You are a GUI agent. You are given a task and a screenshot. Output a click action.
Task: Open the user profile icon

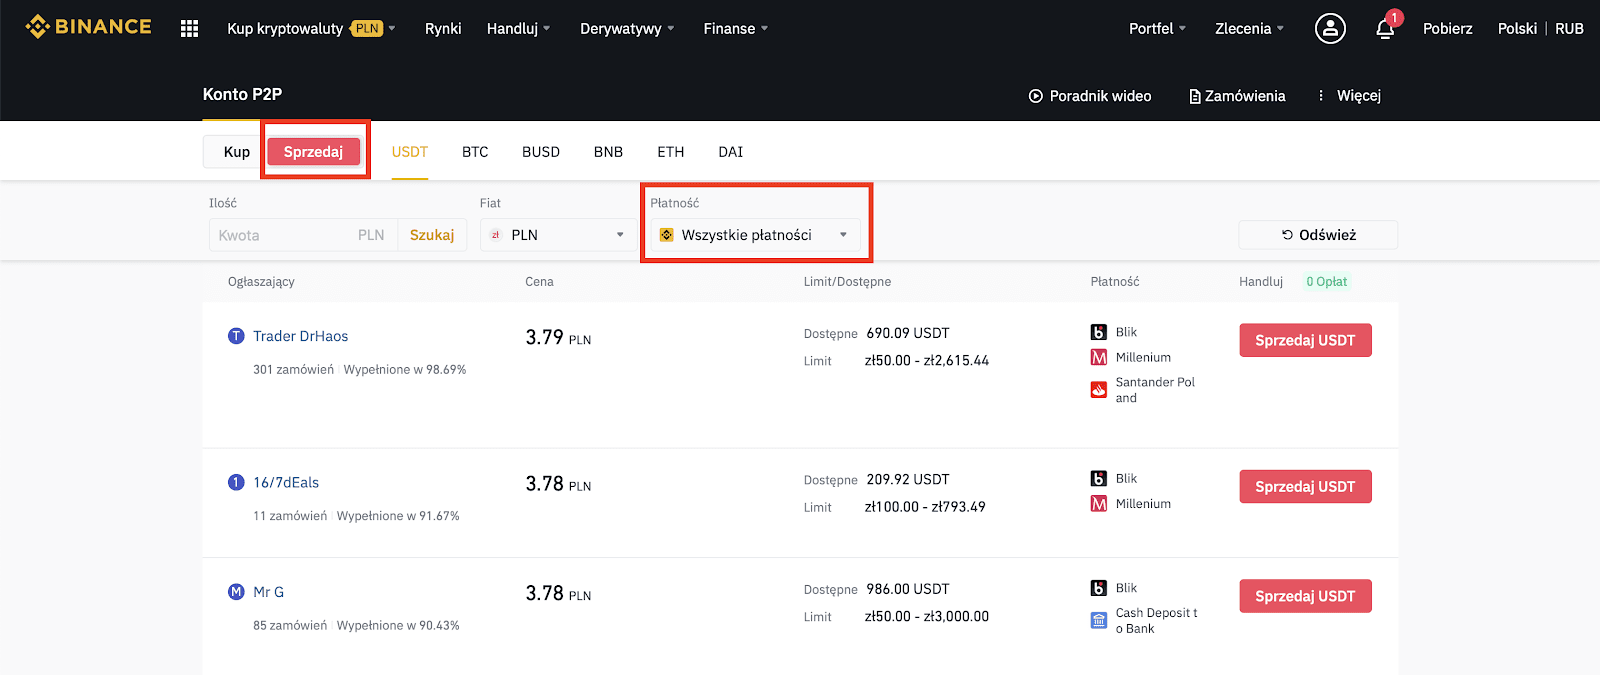click(1330, 28)
